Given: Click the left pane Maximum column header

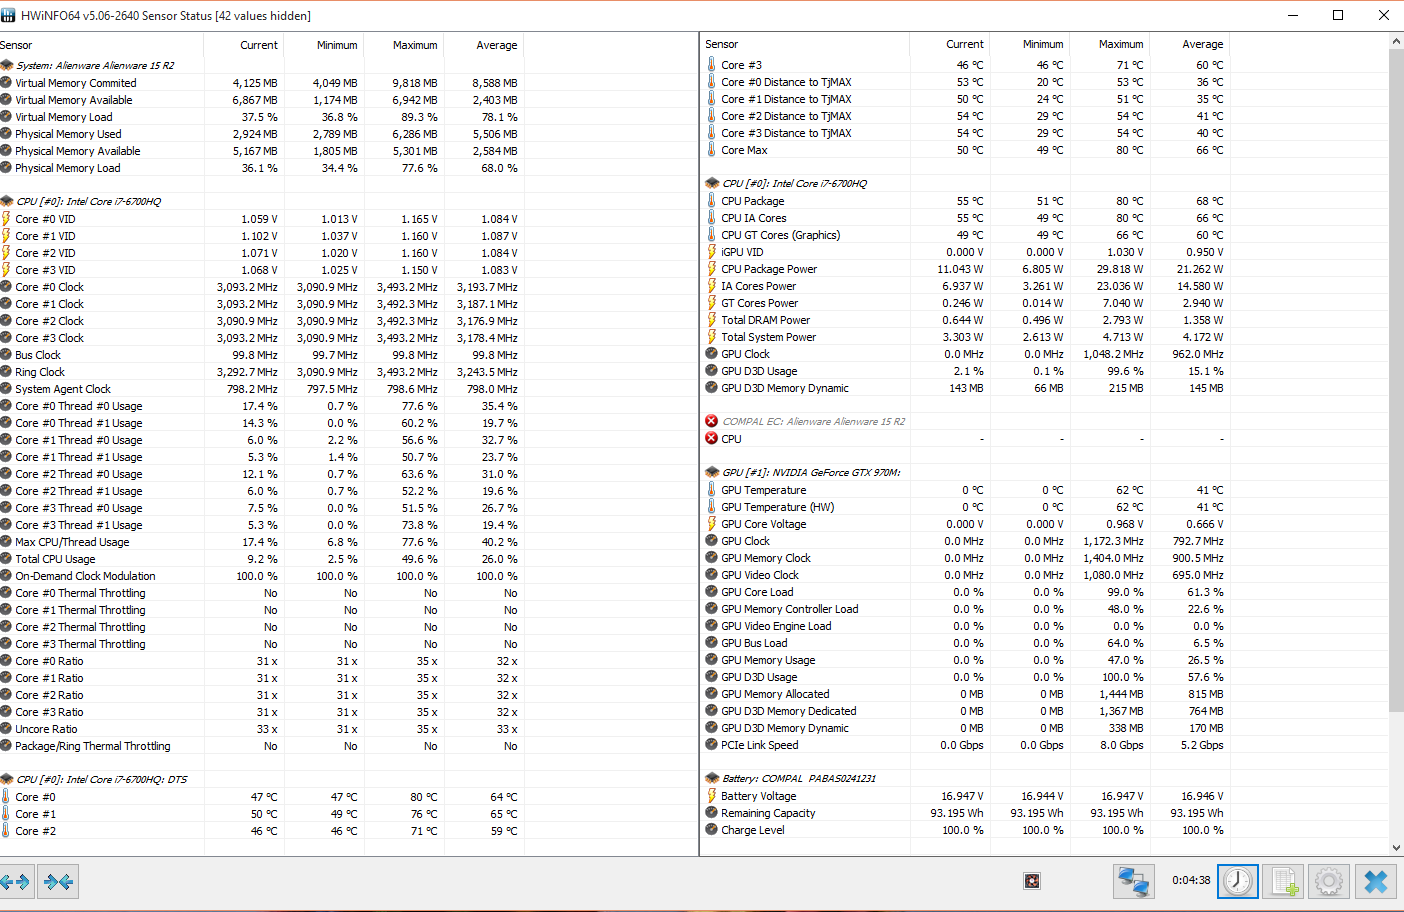Looking at the screenshot, I should click(404, 45).
